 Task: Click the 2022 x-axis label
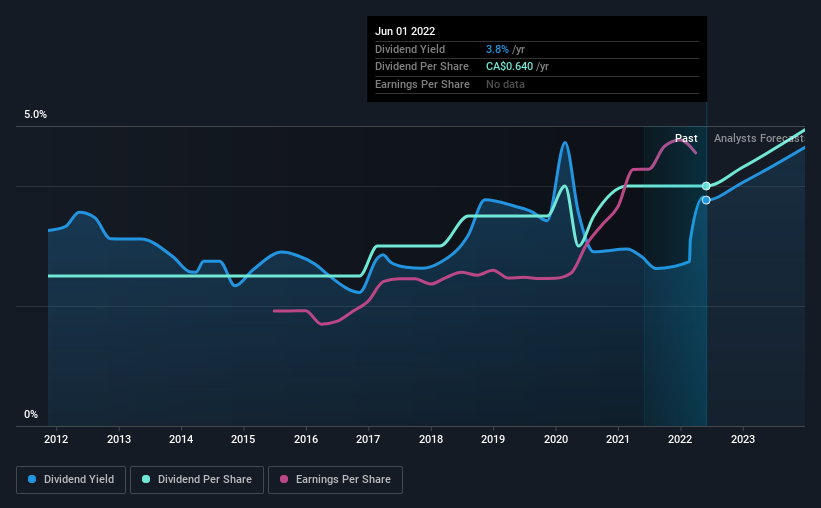680,439
